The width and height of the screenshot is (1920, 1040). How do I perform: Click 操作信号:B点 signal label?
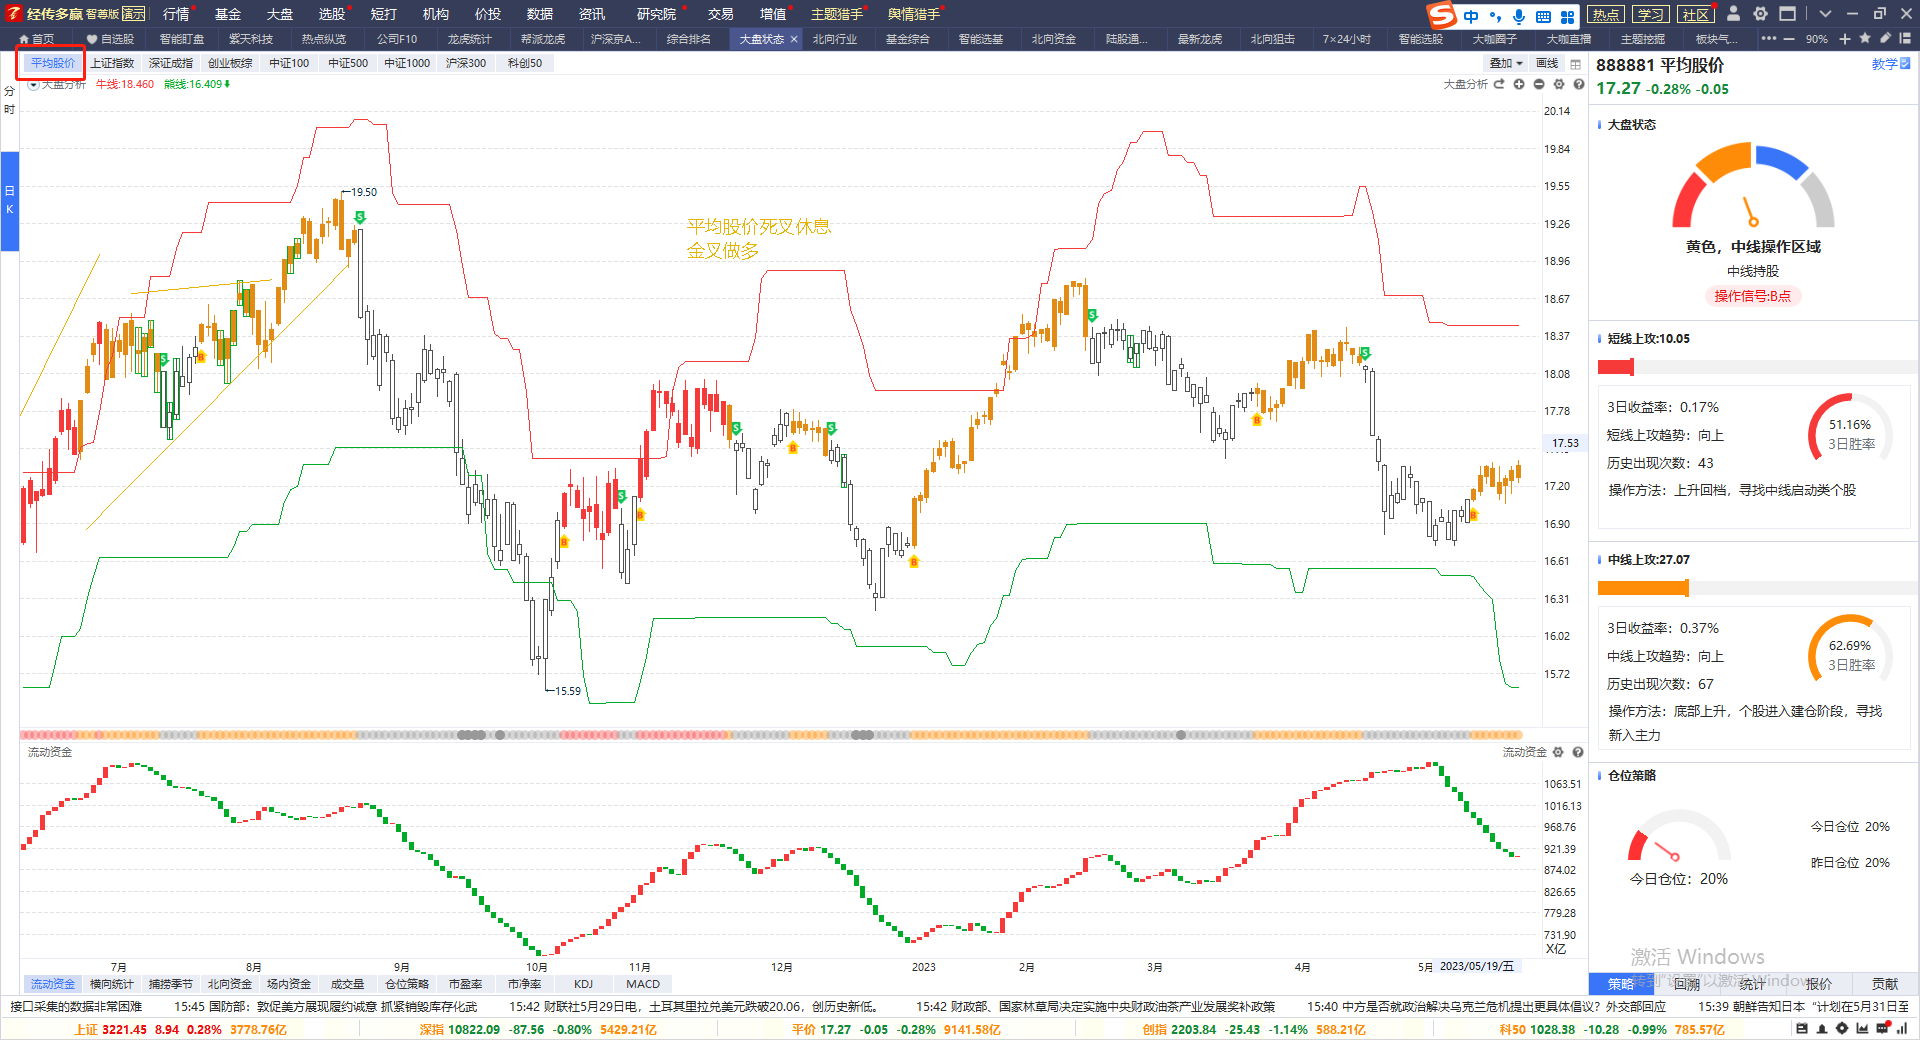click(1752, 296)
